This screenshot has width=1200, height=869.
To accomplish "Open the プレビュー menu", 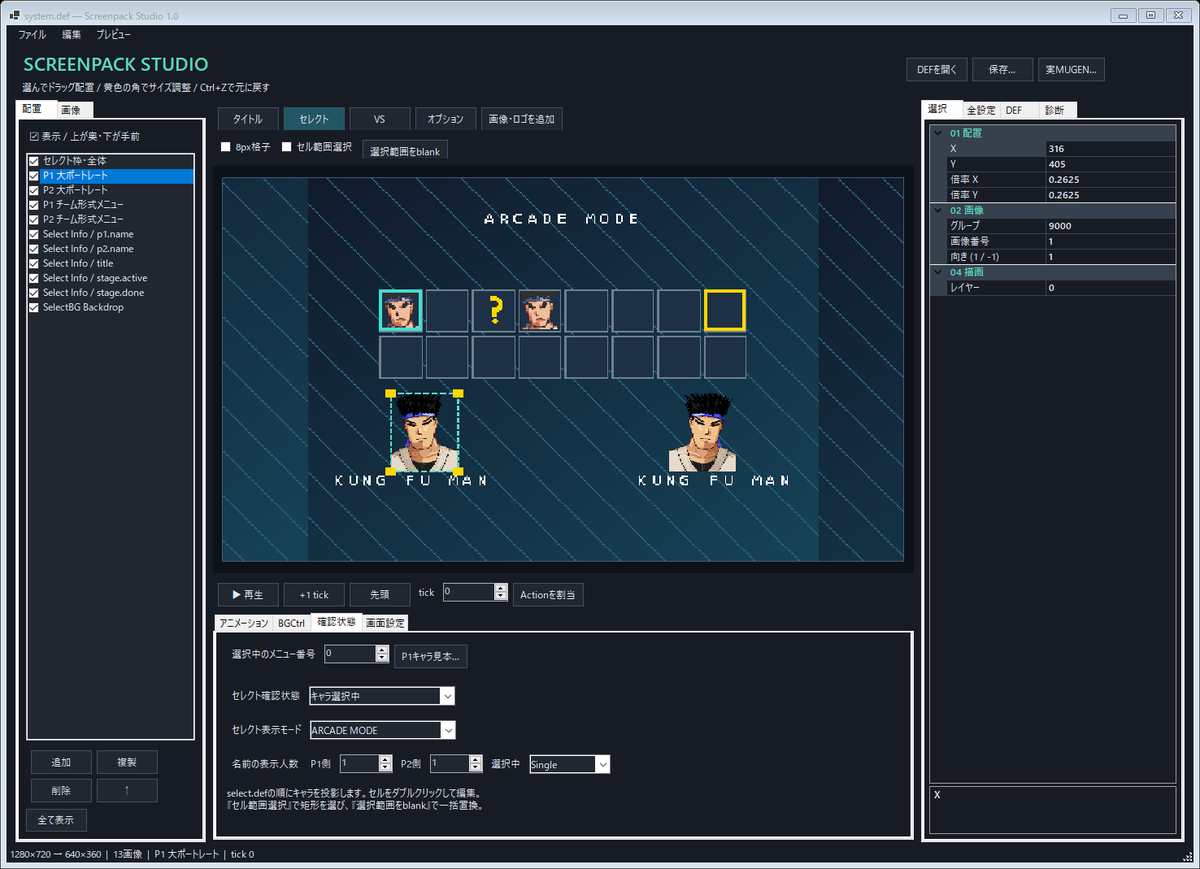I will coord(113,34).
